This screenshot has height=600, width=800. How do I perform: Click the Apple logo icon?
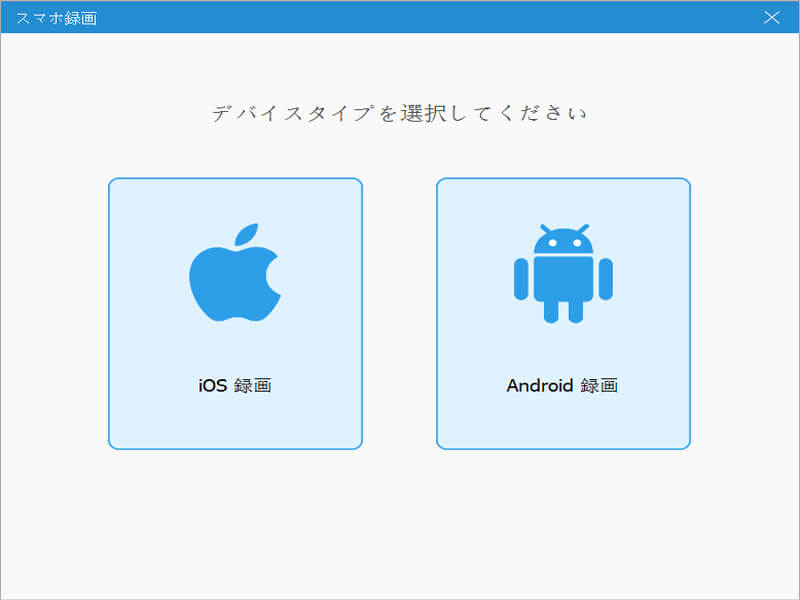click(x=235, y=272)
